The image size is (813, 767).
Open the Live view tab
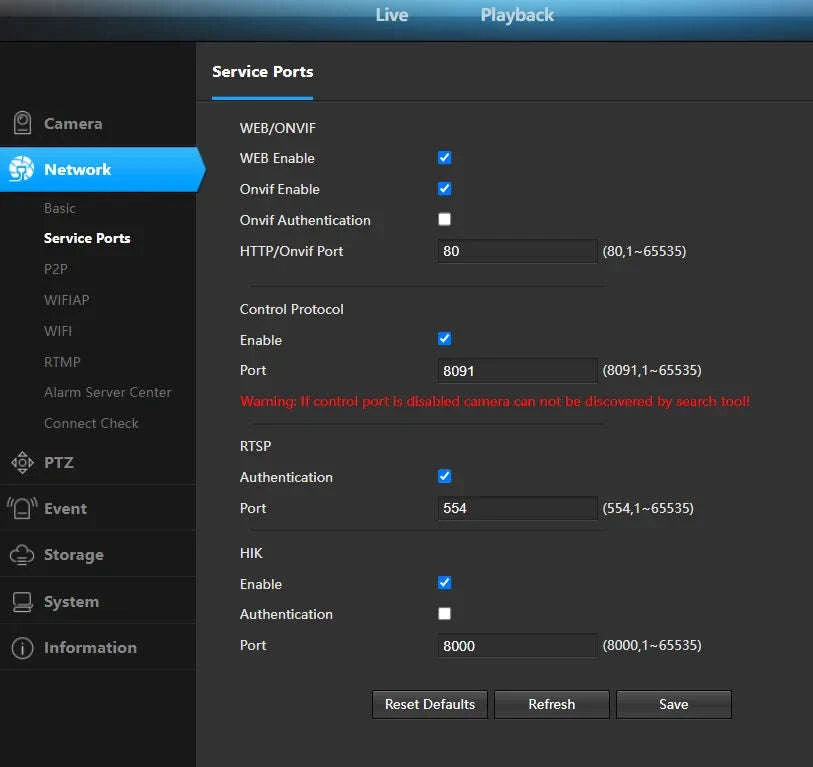click(x=392, y=15)
